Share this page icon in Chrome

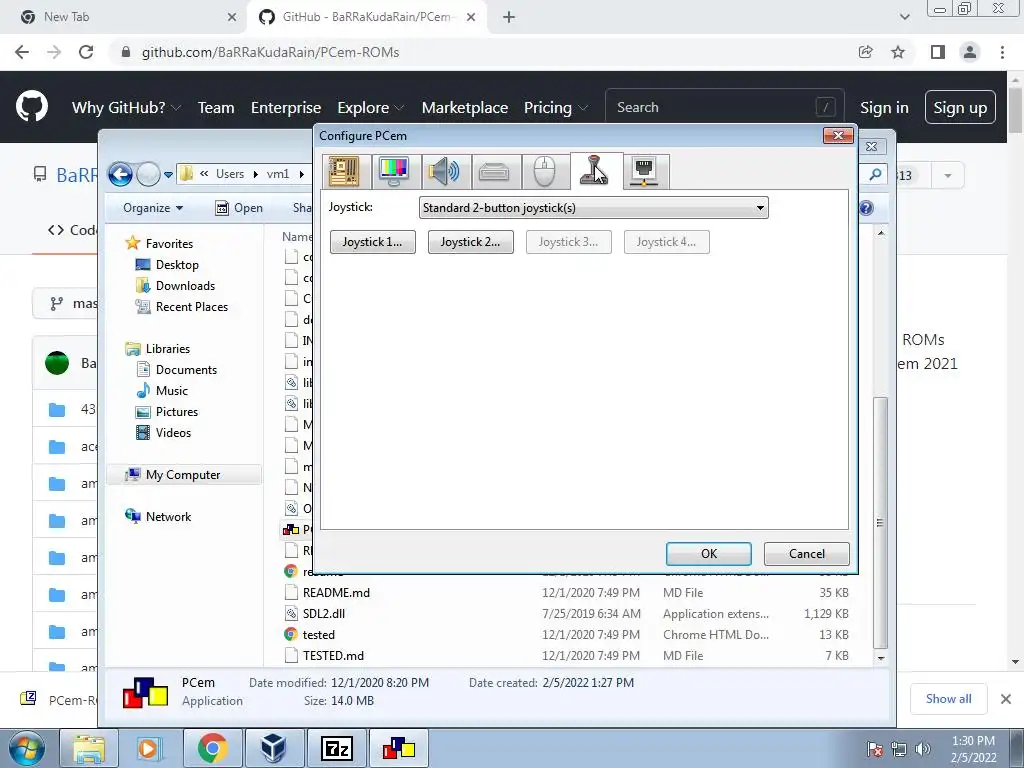coord(865,52)
